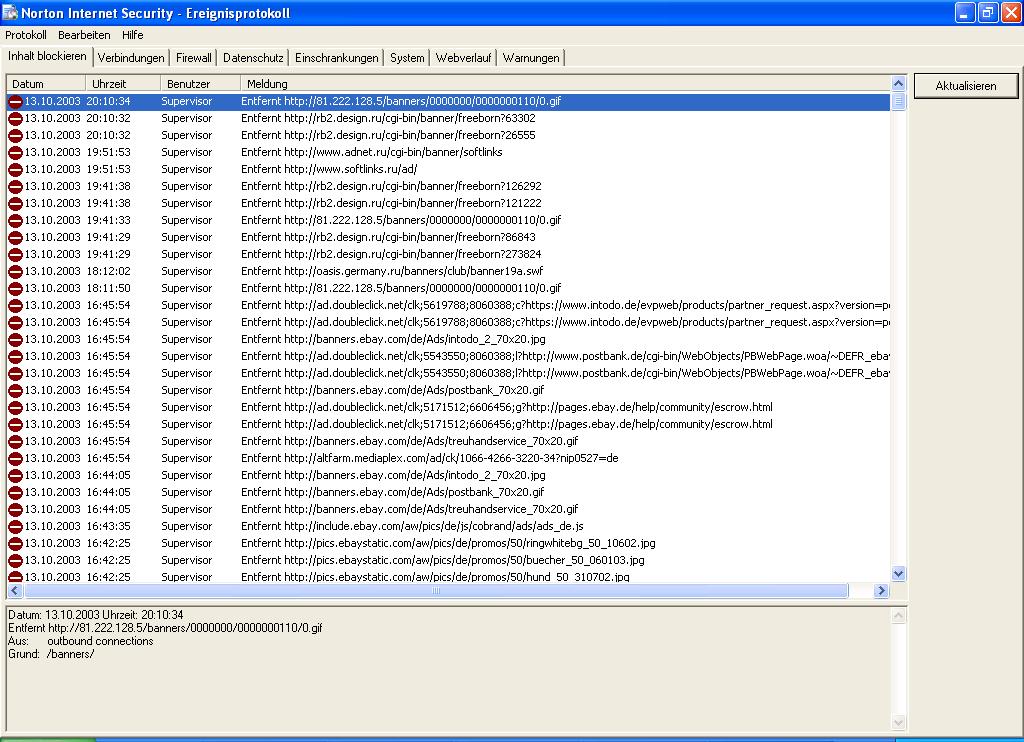Select first pages.ebay.de escrow.html row

(449, 408)
